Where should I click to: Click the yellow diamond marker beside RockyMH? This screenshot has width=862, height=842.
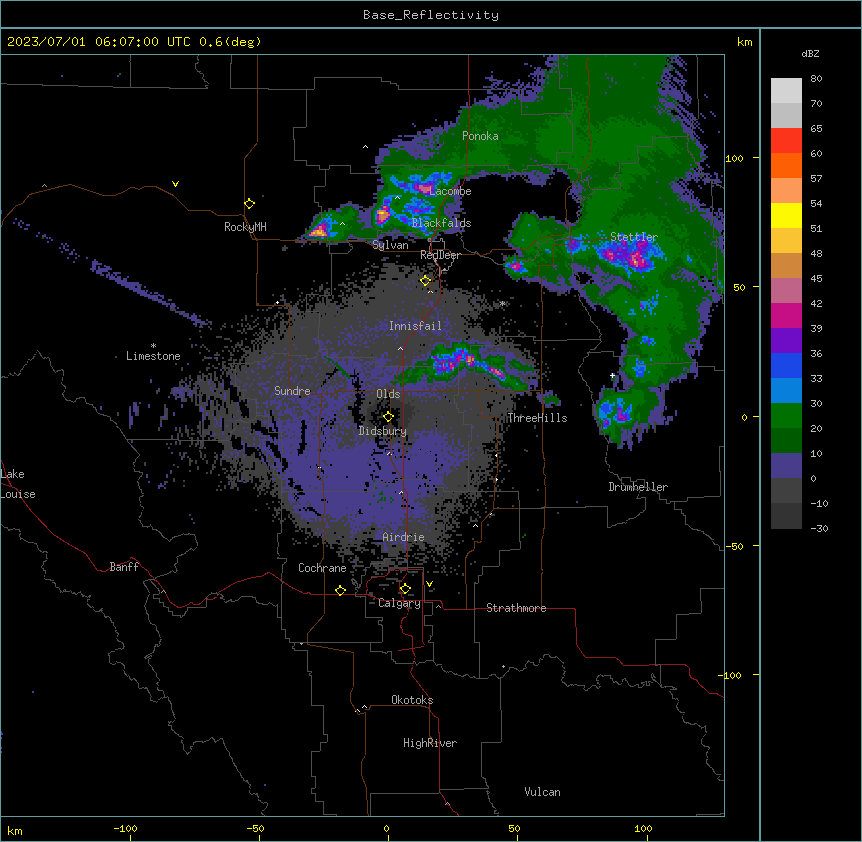pos(249,204)
